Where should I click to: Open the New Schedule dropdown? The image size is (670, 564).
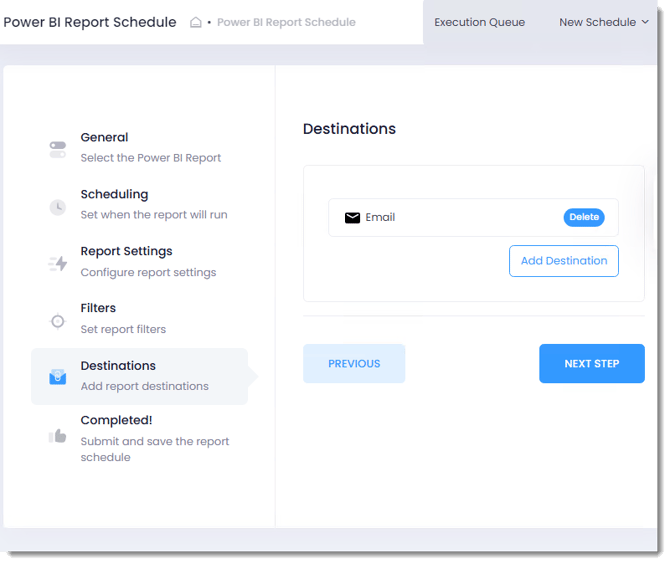[x=597, y=22]
